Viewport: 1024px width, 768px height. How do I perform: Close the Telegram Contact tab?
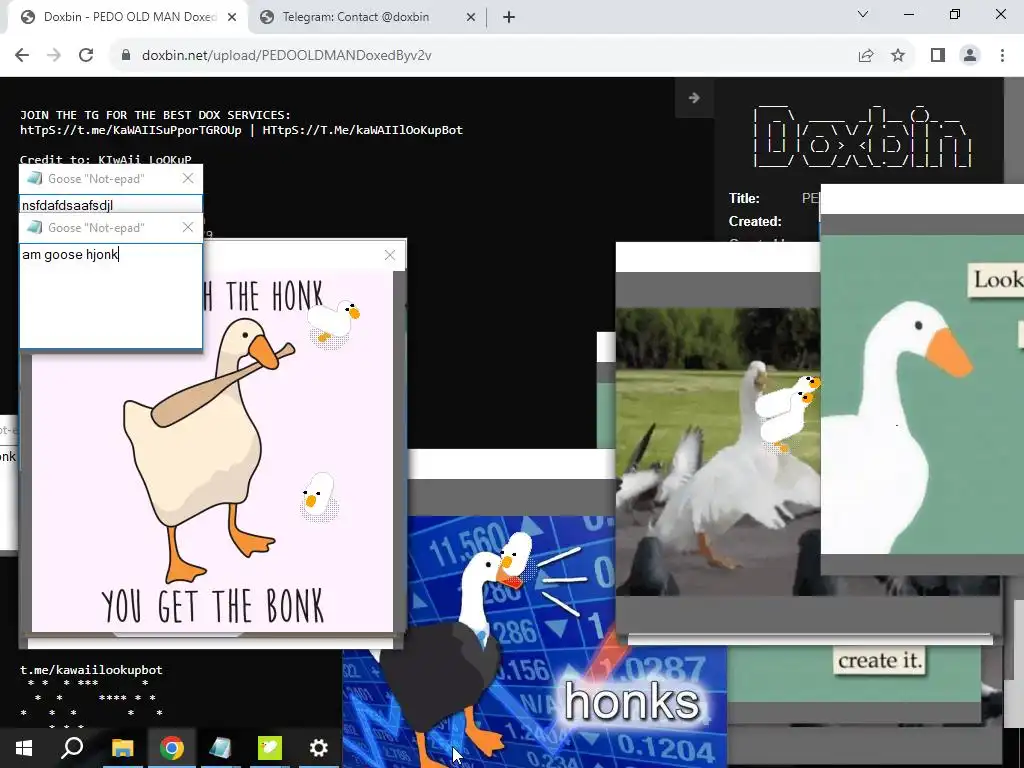[x=471, y=17]
